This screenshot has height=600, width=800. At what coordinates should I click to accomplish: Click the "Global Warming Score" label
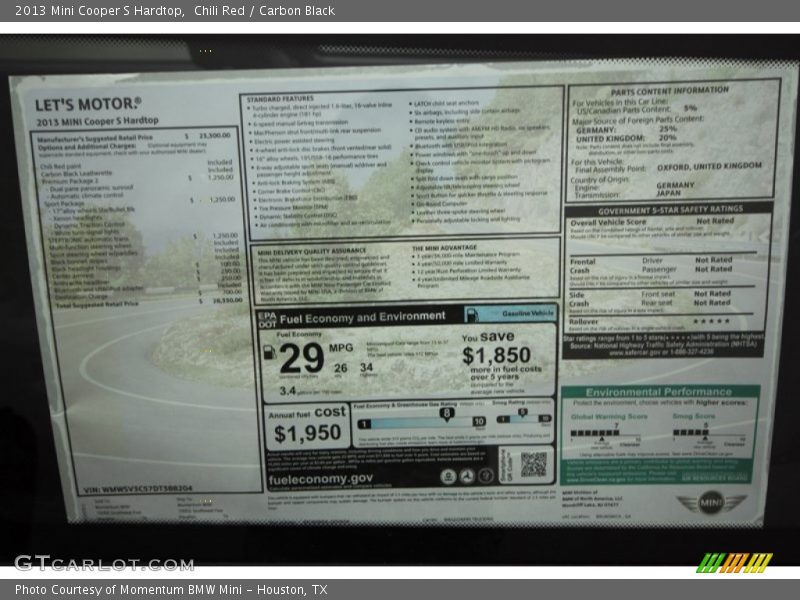pos(609,416)
